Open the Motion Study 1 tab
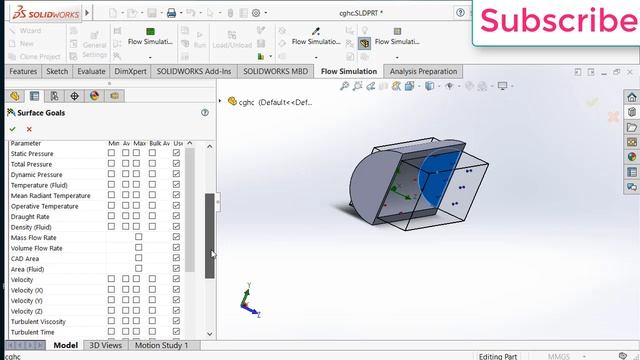The width and height of the screenshot is (640, 360). click(161, 345)
